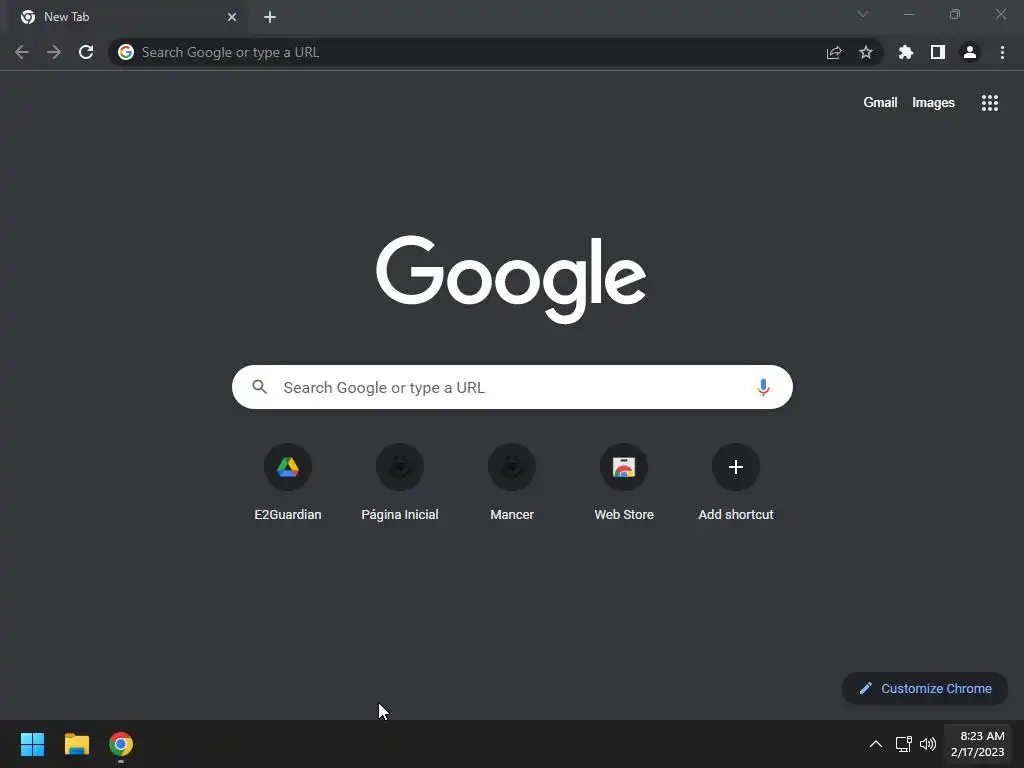1024x768 pixels.
Task: Open the profile avatar menu
Action: tap(970, 52)
